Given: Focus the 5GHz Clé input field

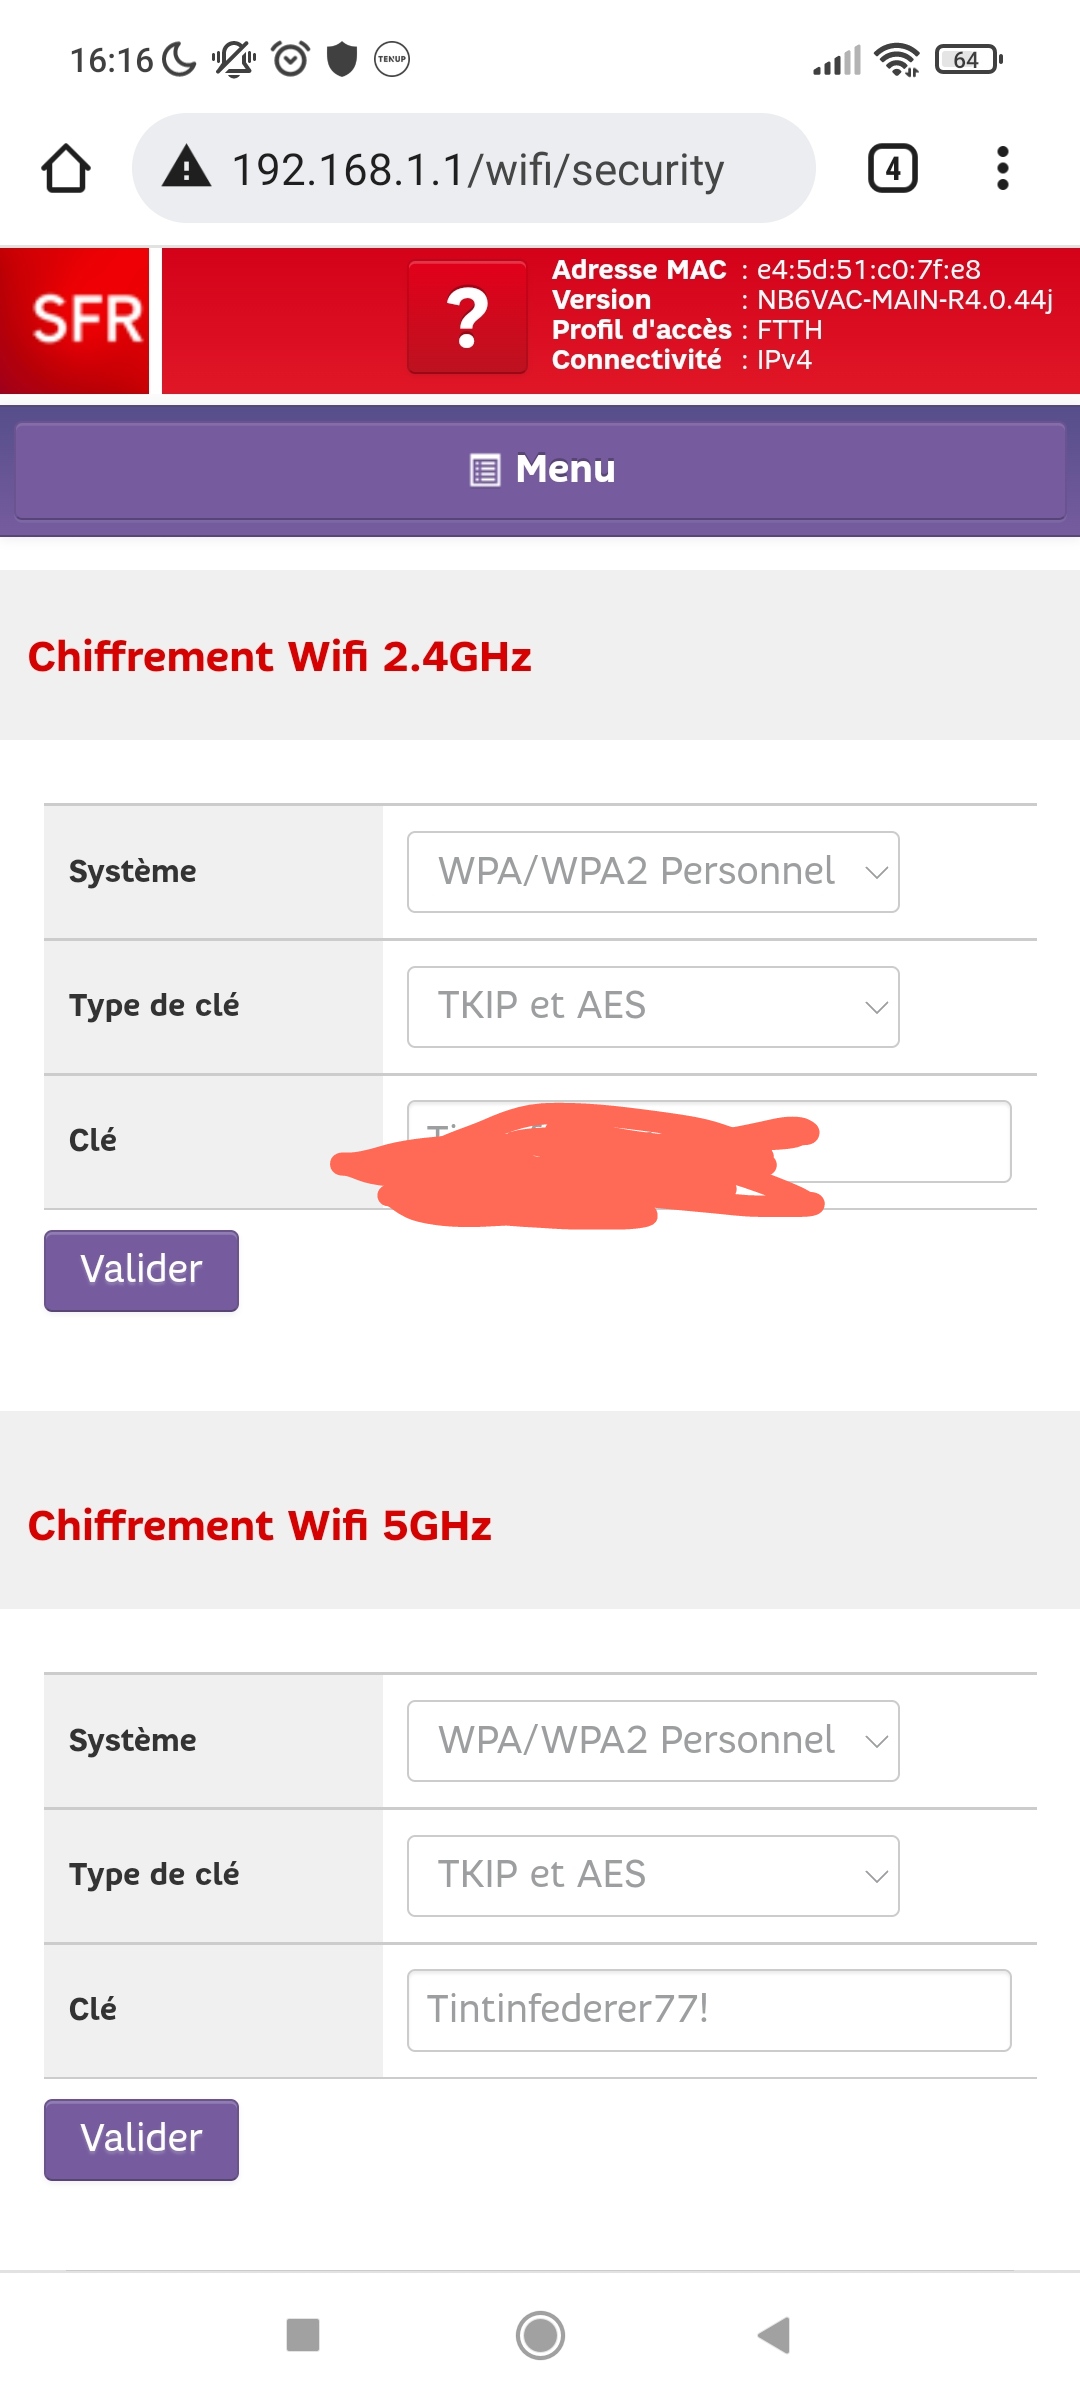Looking at the screenshot, I should (x=708, y=2010).
